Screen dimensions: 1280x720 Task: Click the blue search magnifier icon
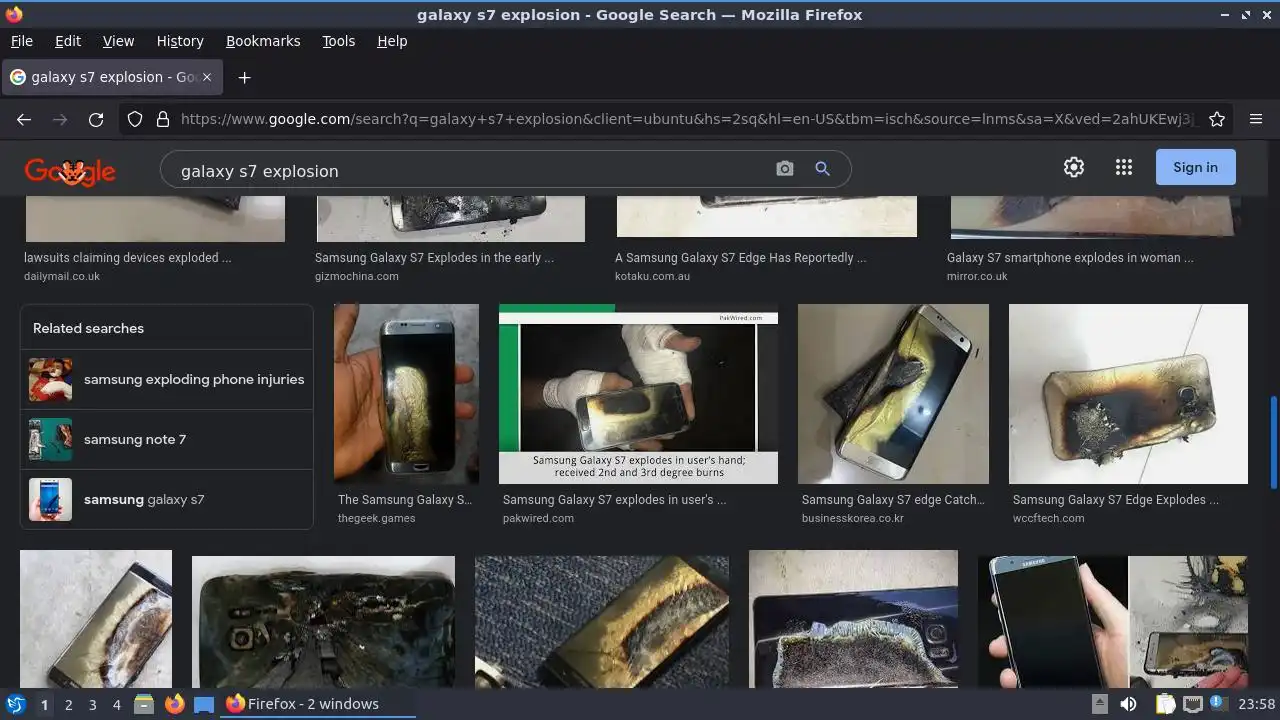(823, 169)
